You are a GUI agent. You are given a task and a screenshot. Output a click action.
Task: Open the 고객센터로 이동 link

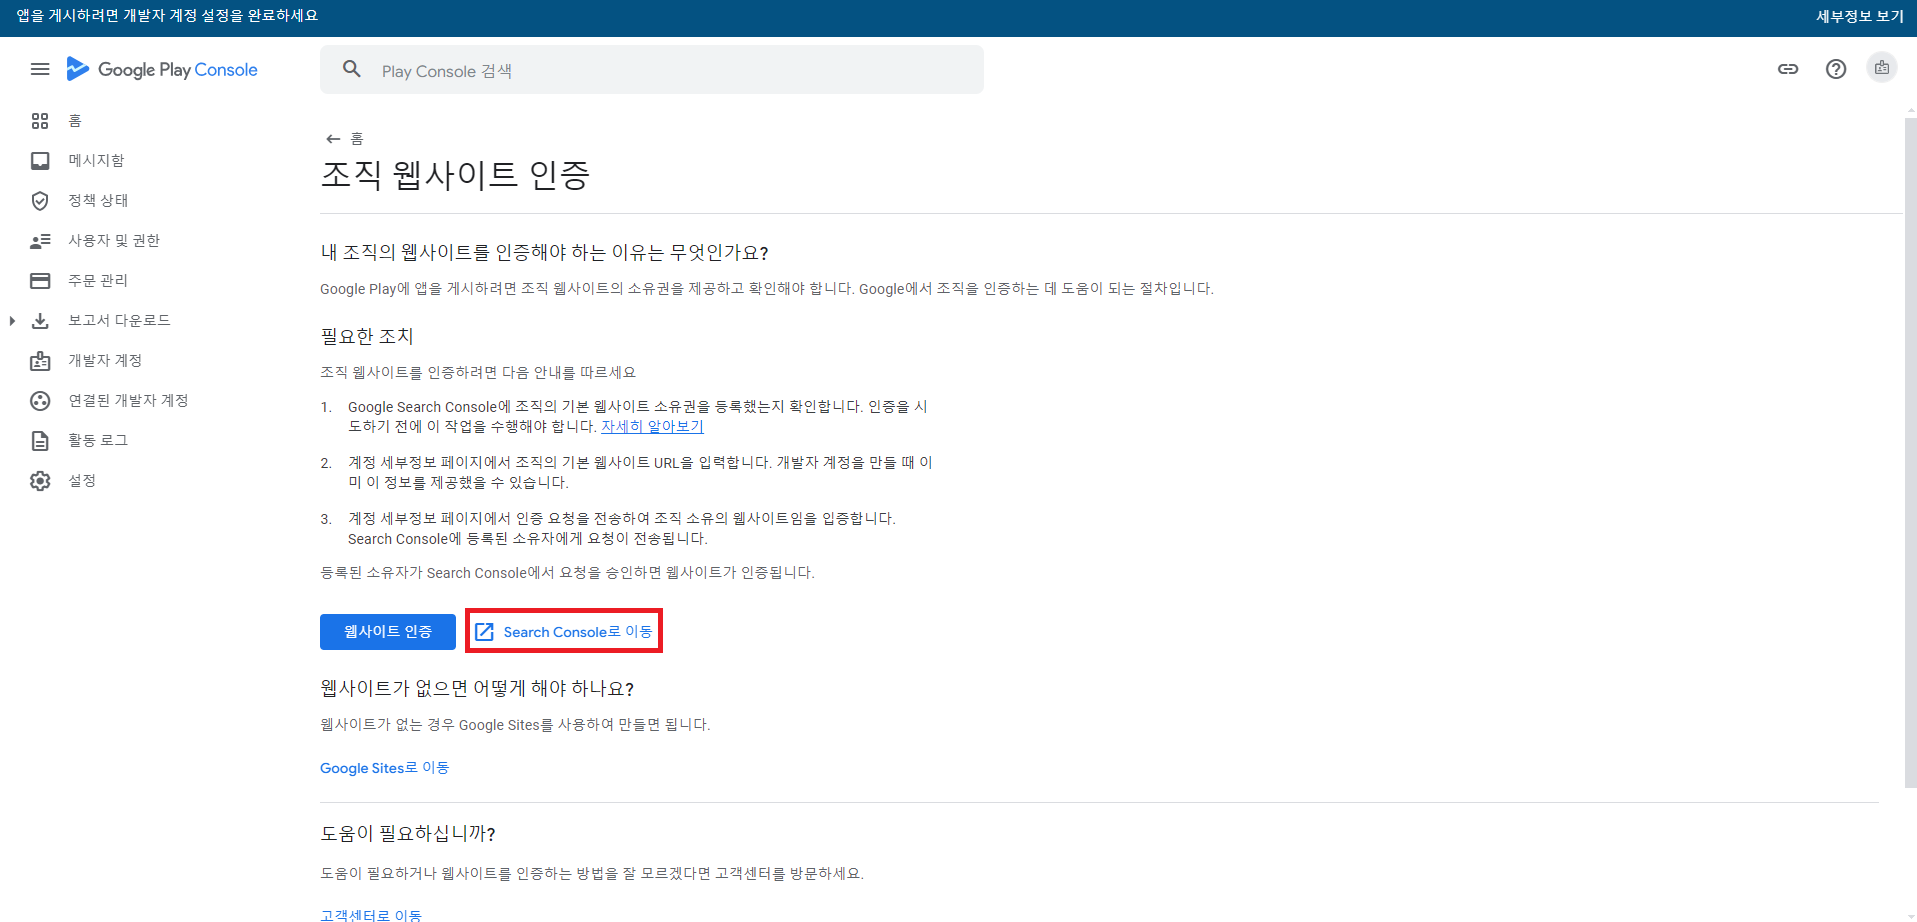(x=371, y=915)
